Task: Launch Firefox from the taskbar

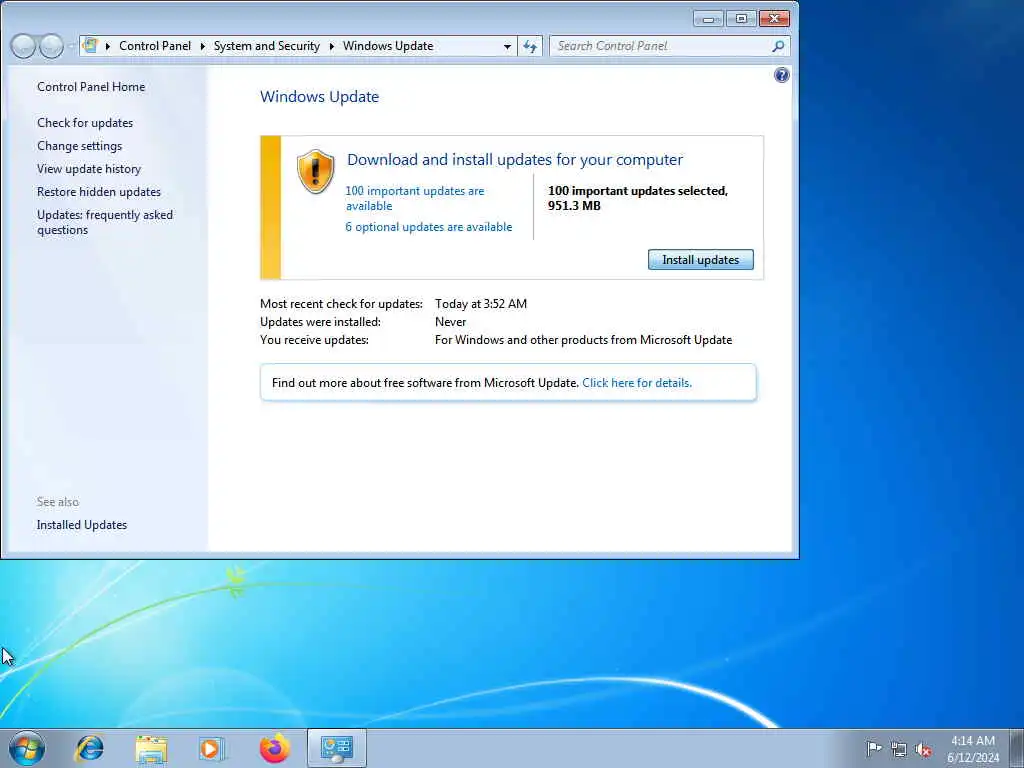Action: coord(274,748)
